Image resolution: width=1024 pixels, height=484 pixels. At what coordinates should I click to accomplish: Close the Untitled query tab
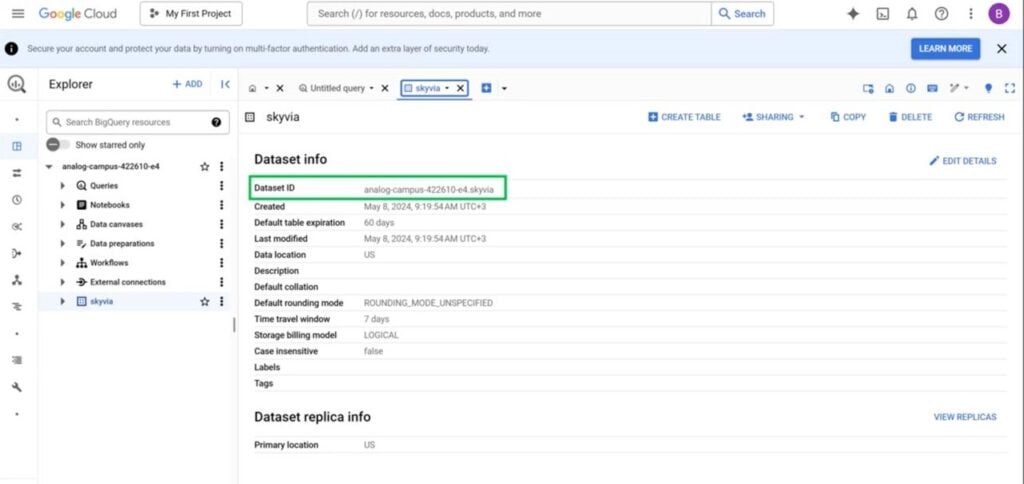click(x=385, y=88)
